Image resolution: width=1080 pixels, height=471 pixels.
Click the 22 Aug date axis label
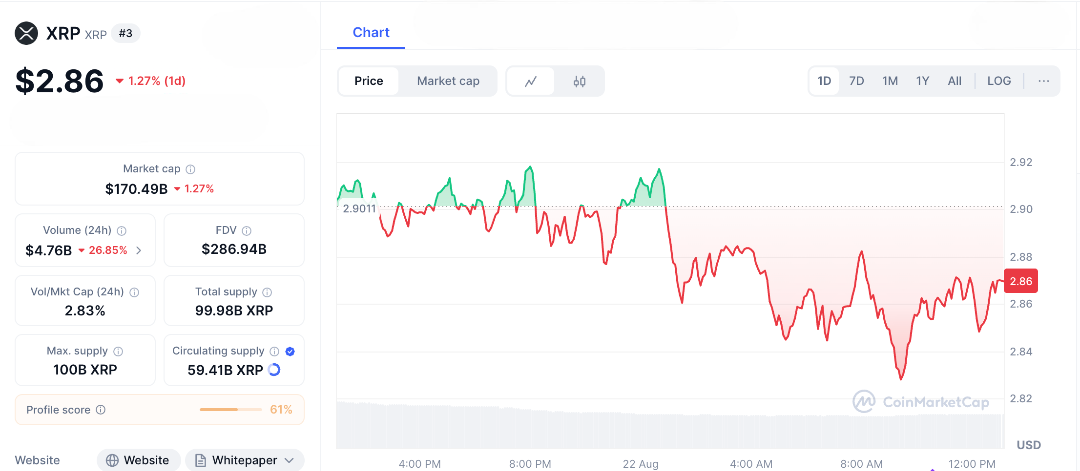click(x=640, y=464)
